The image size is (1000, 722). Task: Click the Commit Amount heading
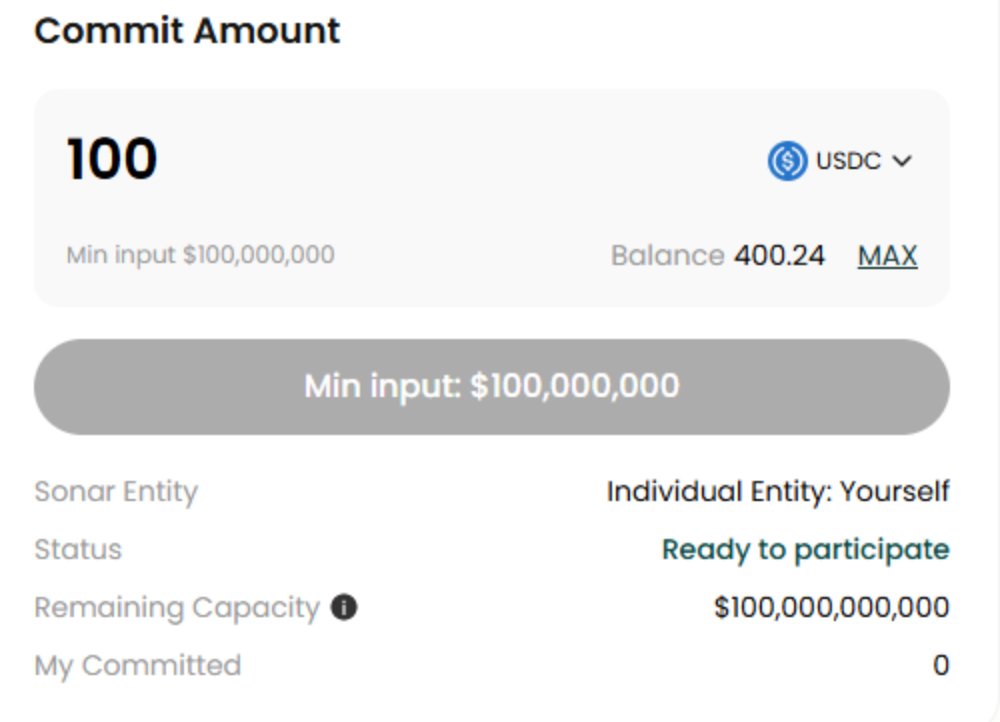pos(187,31)
